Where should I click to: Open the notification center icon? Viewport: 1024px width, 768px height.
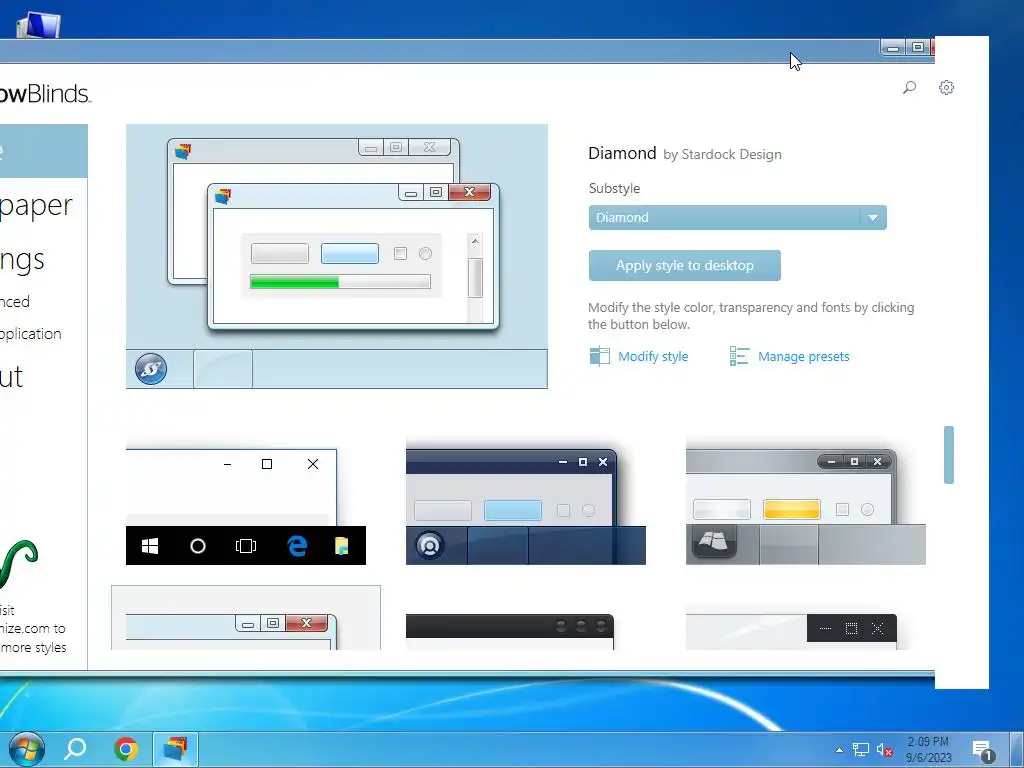[982, 750]
